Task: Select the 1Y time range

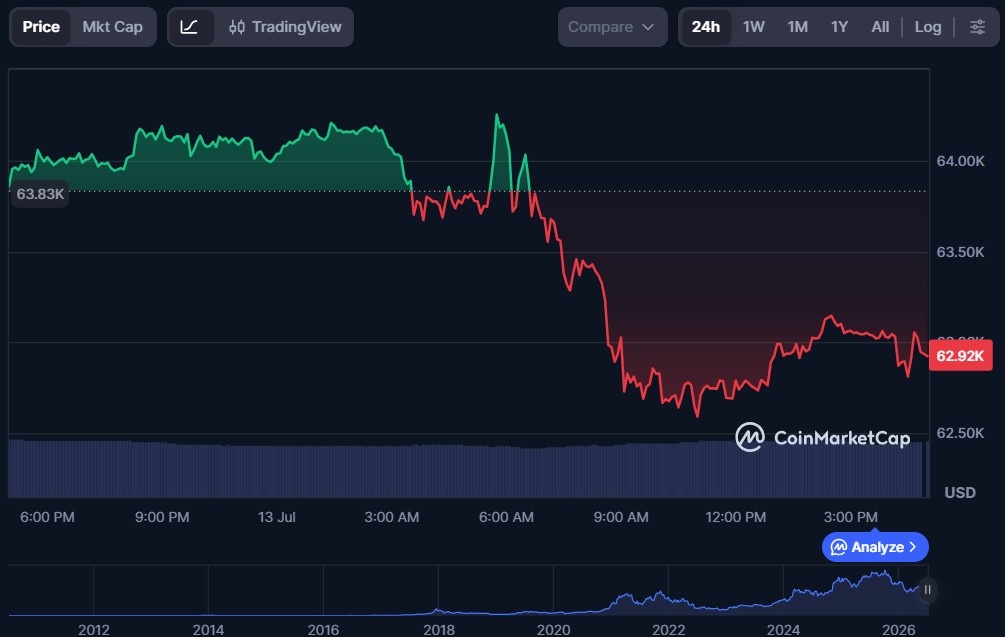Action: [x=840, y=27]
